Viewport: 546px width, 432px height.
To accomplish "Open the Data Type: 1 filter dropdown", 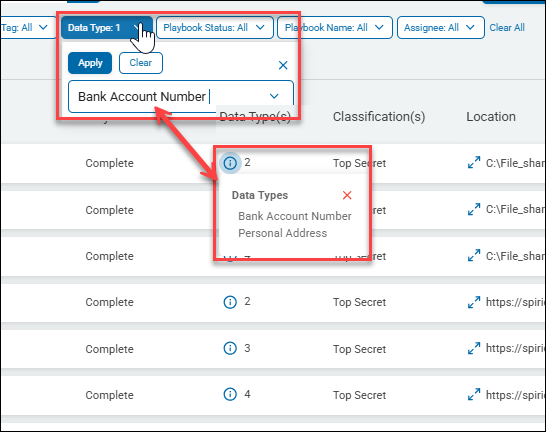I will point(107,28).
